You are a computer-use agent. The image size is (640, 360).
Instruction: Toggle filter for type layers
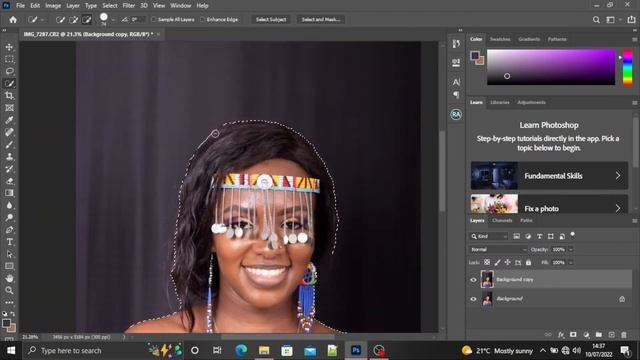click(540, 236)
